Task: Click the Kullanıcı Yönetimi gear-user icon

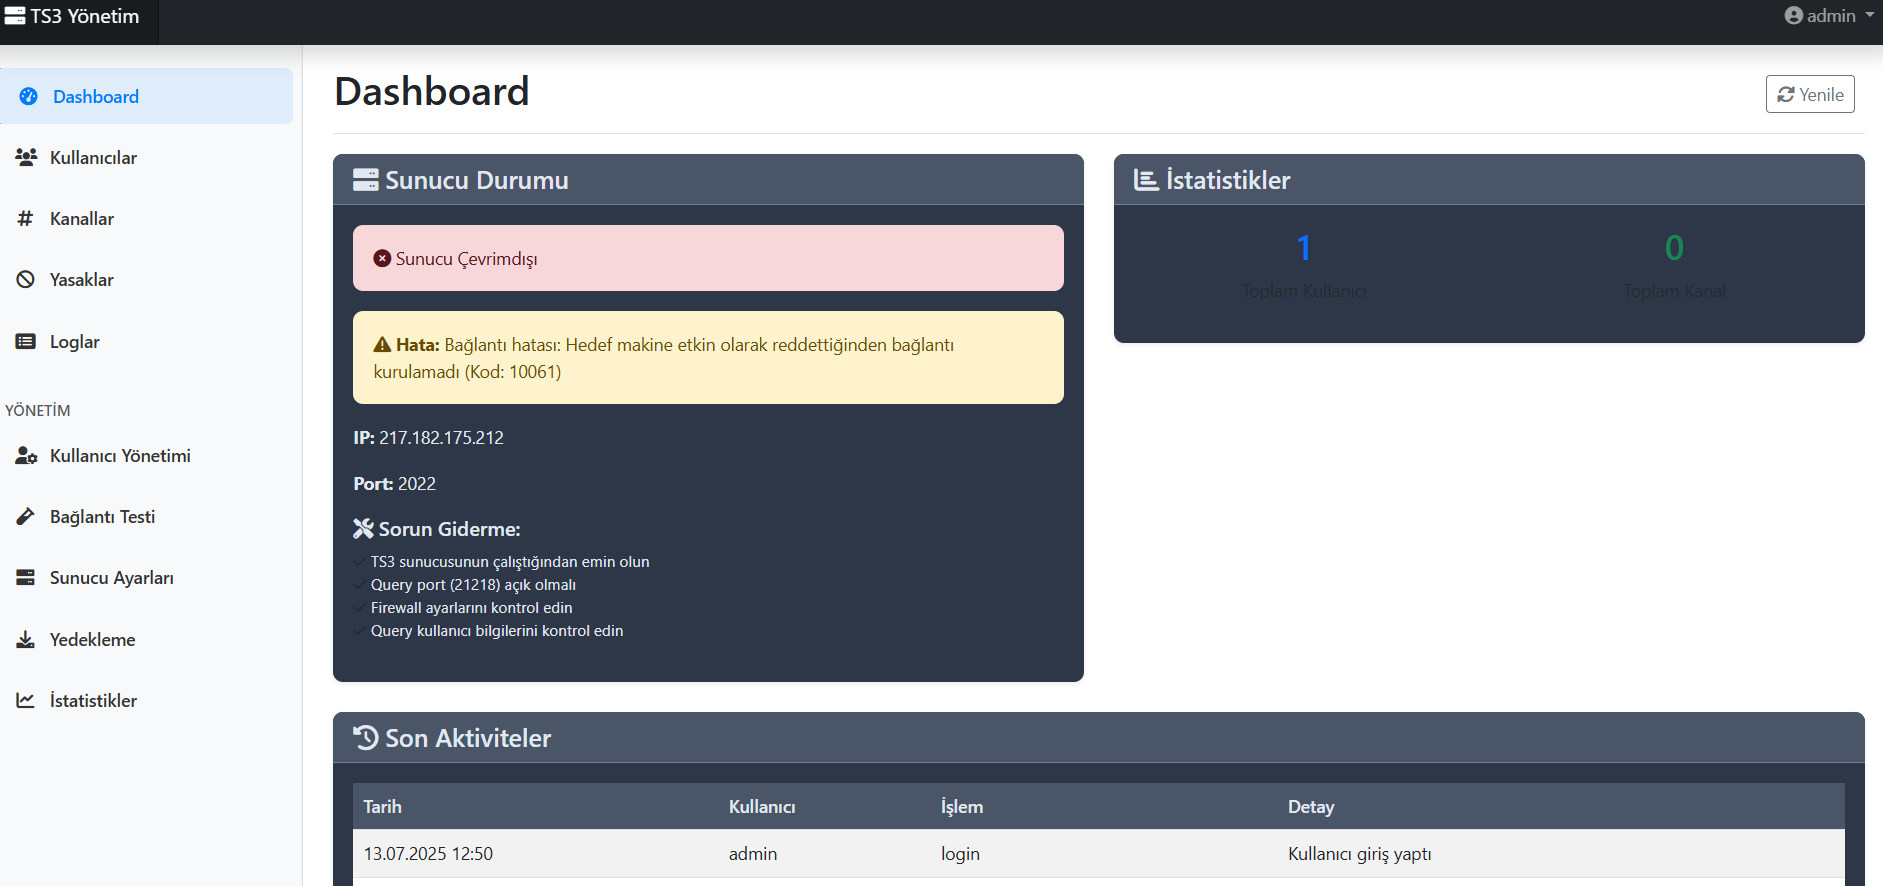Action: point(26,456)
